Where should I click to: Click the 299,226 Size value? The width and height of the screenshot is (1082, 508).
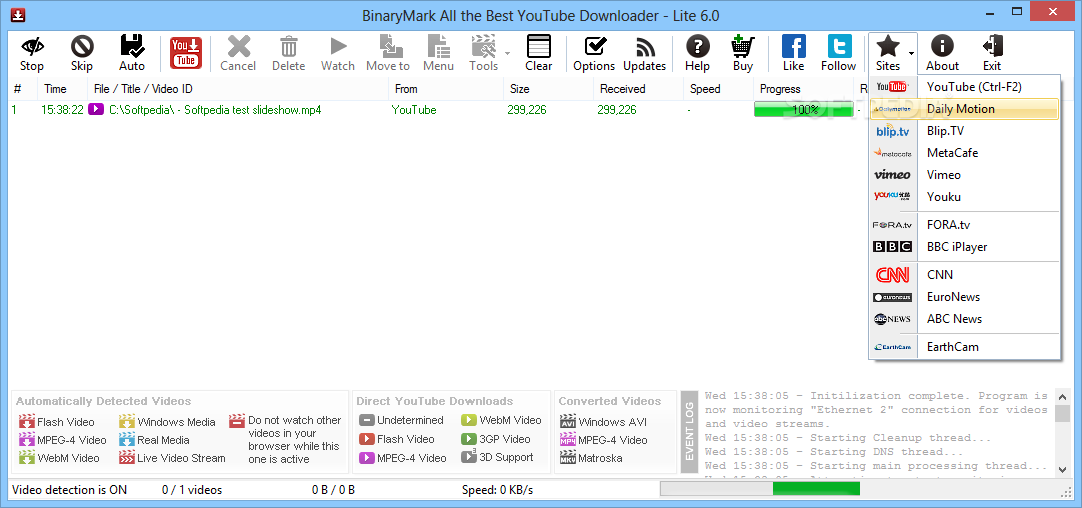coord(527,109)
